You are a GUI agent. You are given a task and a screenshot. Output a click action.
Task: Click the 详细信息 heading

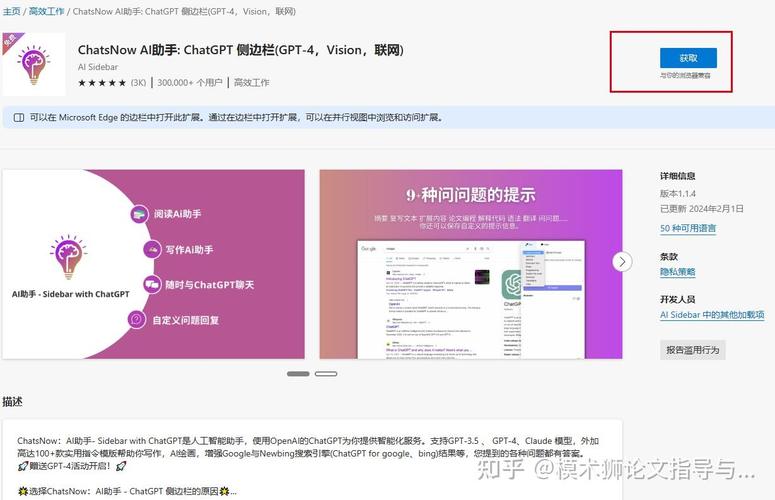(x=678, y=176)
